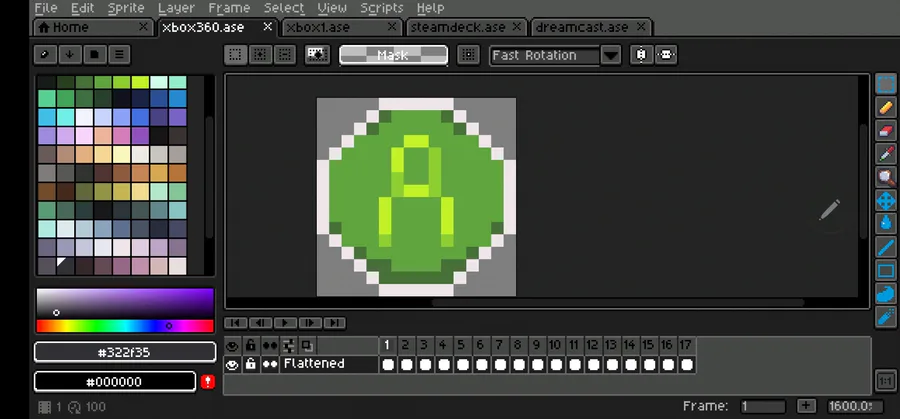Click the foreground color #322f35 button
This screenshot has height=419, width=900.
(125, 352)
